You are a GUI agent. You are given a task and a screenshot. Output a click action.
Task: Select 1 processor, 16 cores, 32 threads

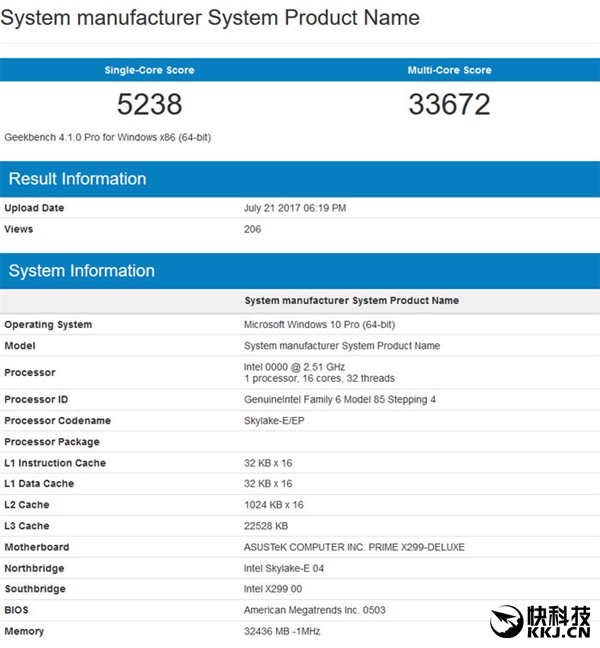click(319, 378)
